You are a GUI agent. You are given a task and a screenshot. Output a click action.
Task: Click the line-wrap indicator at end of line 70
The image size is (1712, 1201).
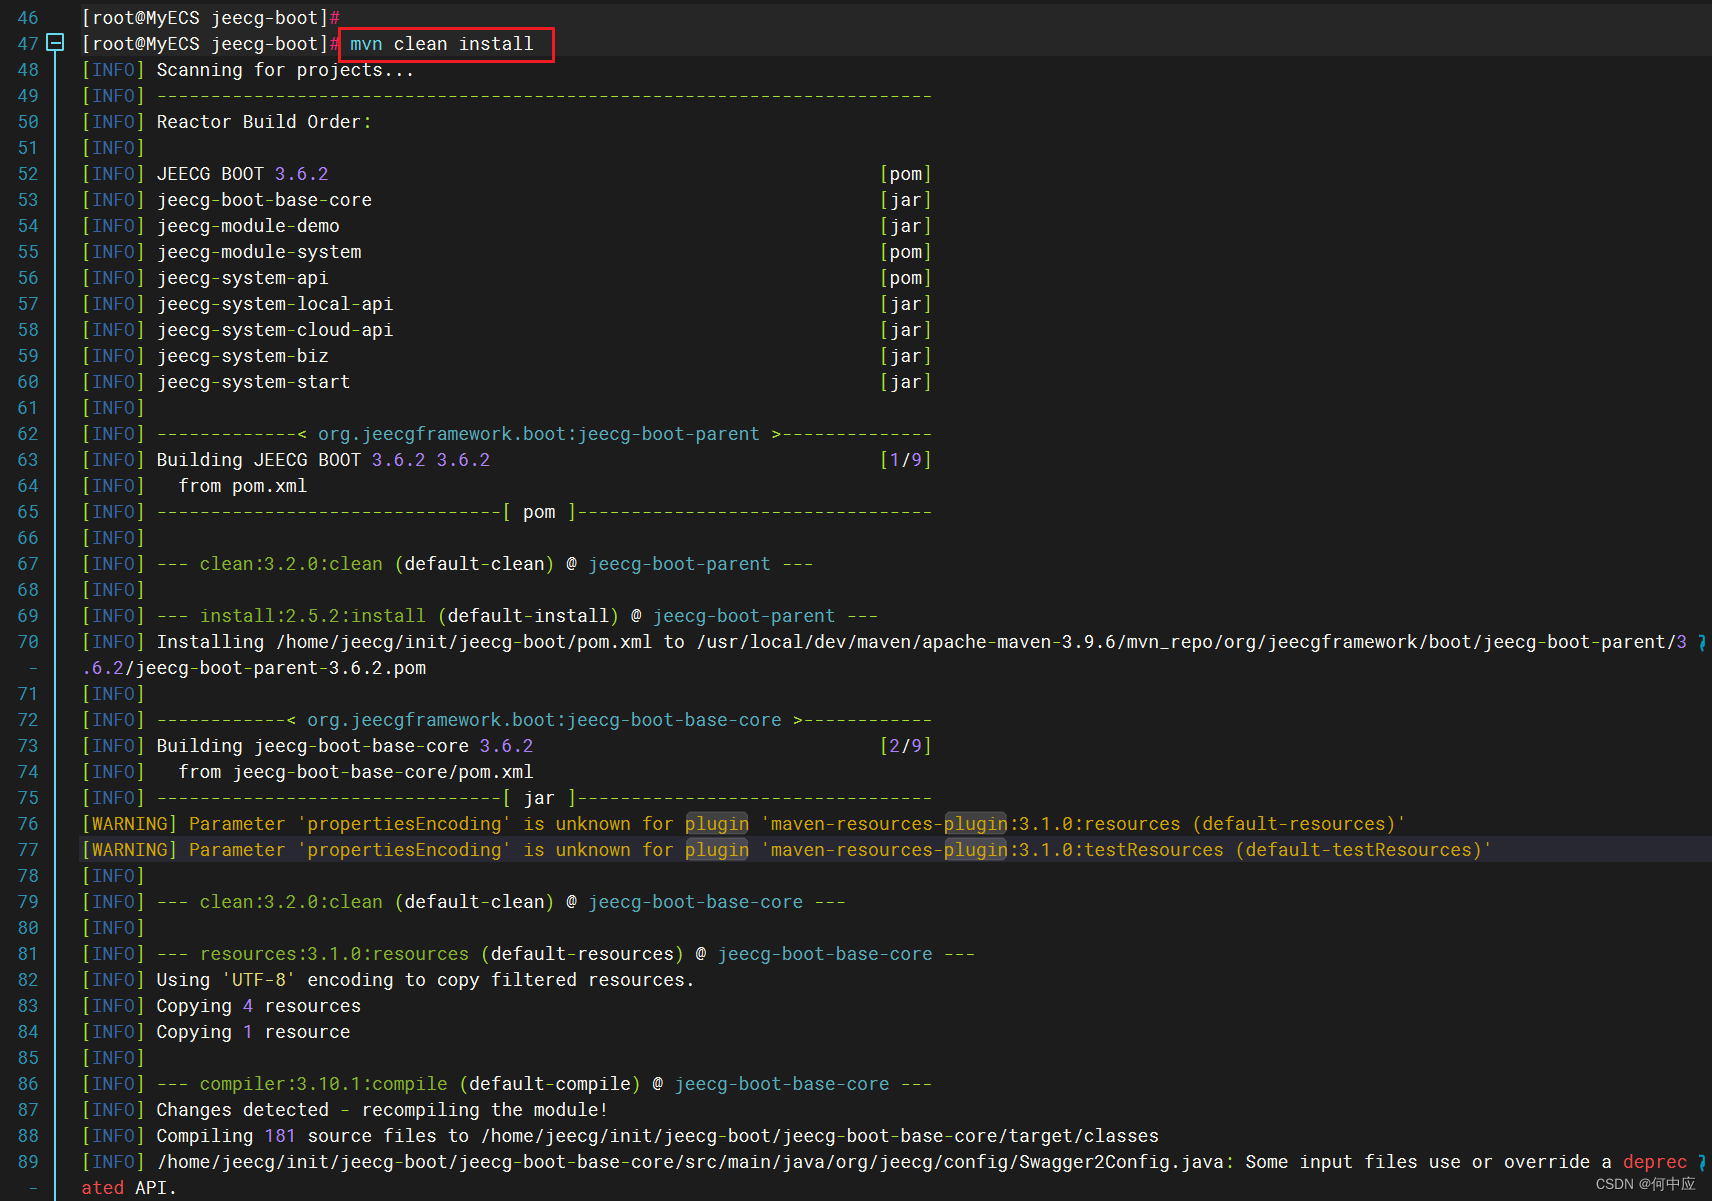coord(1702,642)
